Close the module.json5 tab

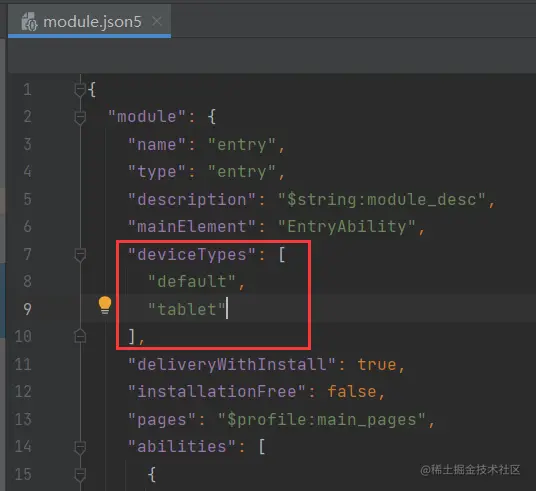157,21
